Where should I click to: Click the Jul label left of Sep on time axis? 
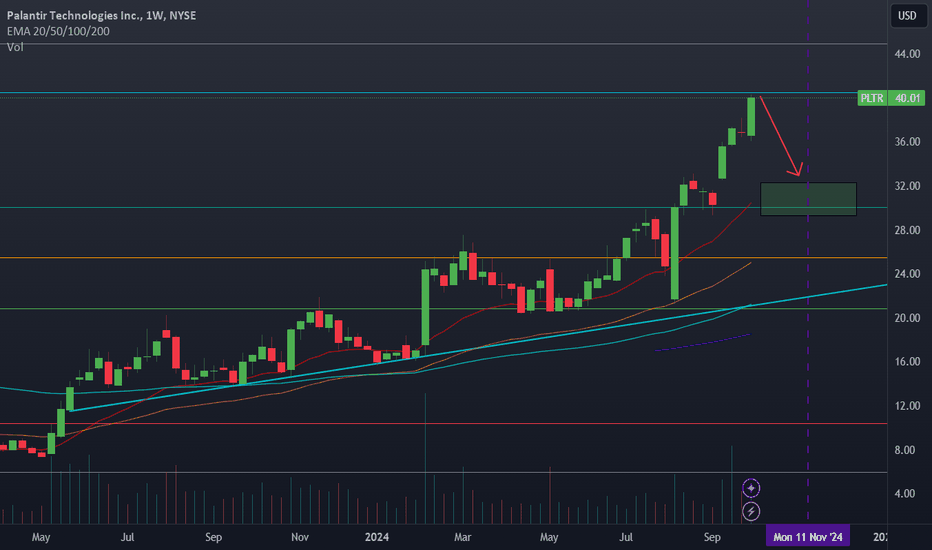tap(127, 537)
